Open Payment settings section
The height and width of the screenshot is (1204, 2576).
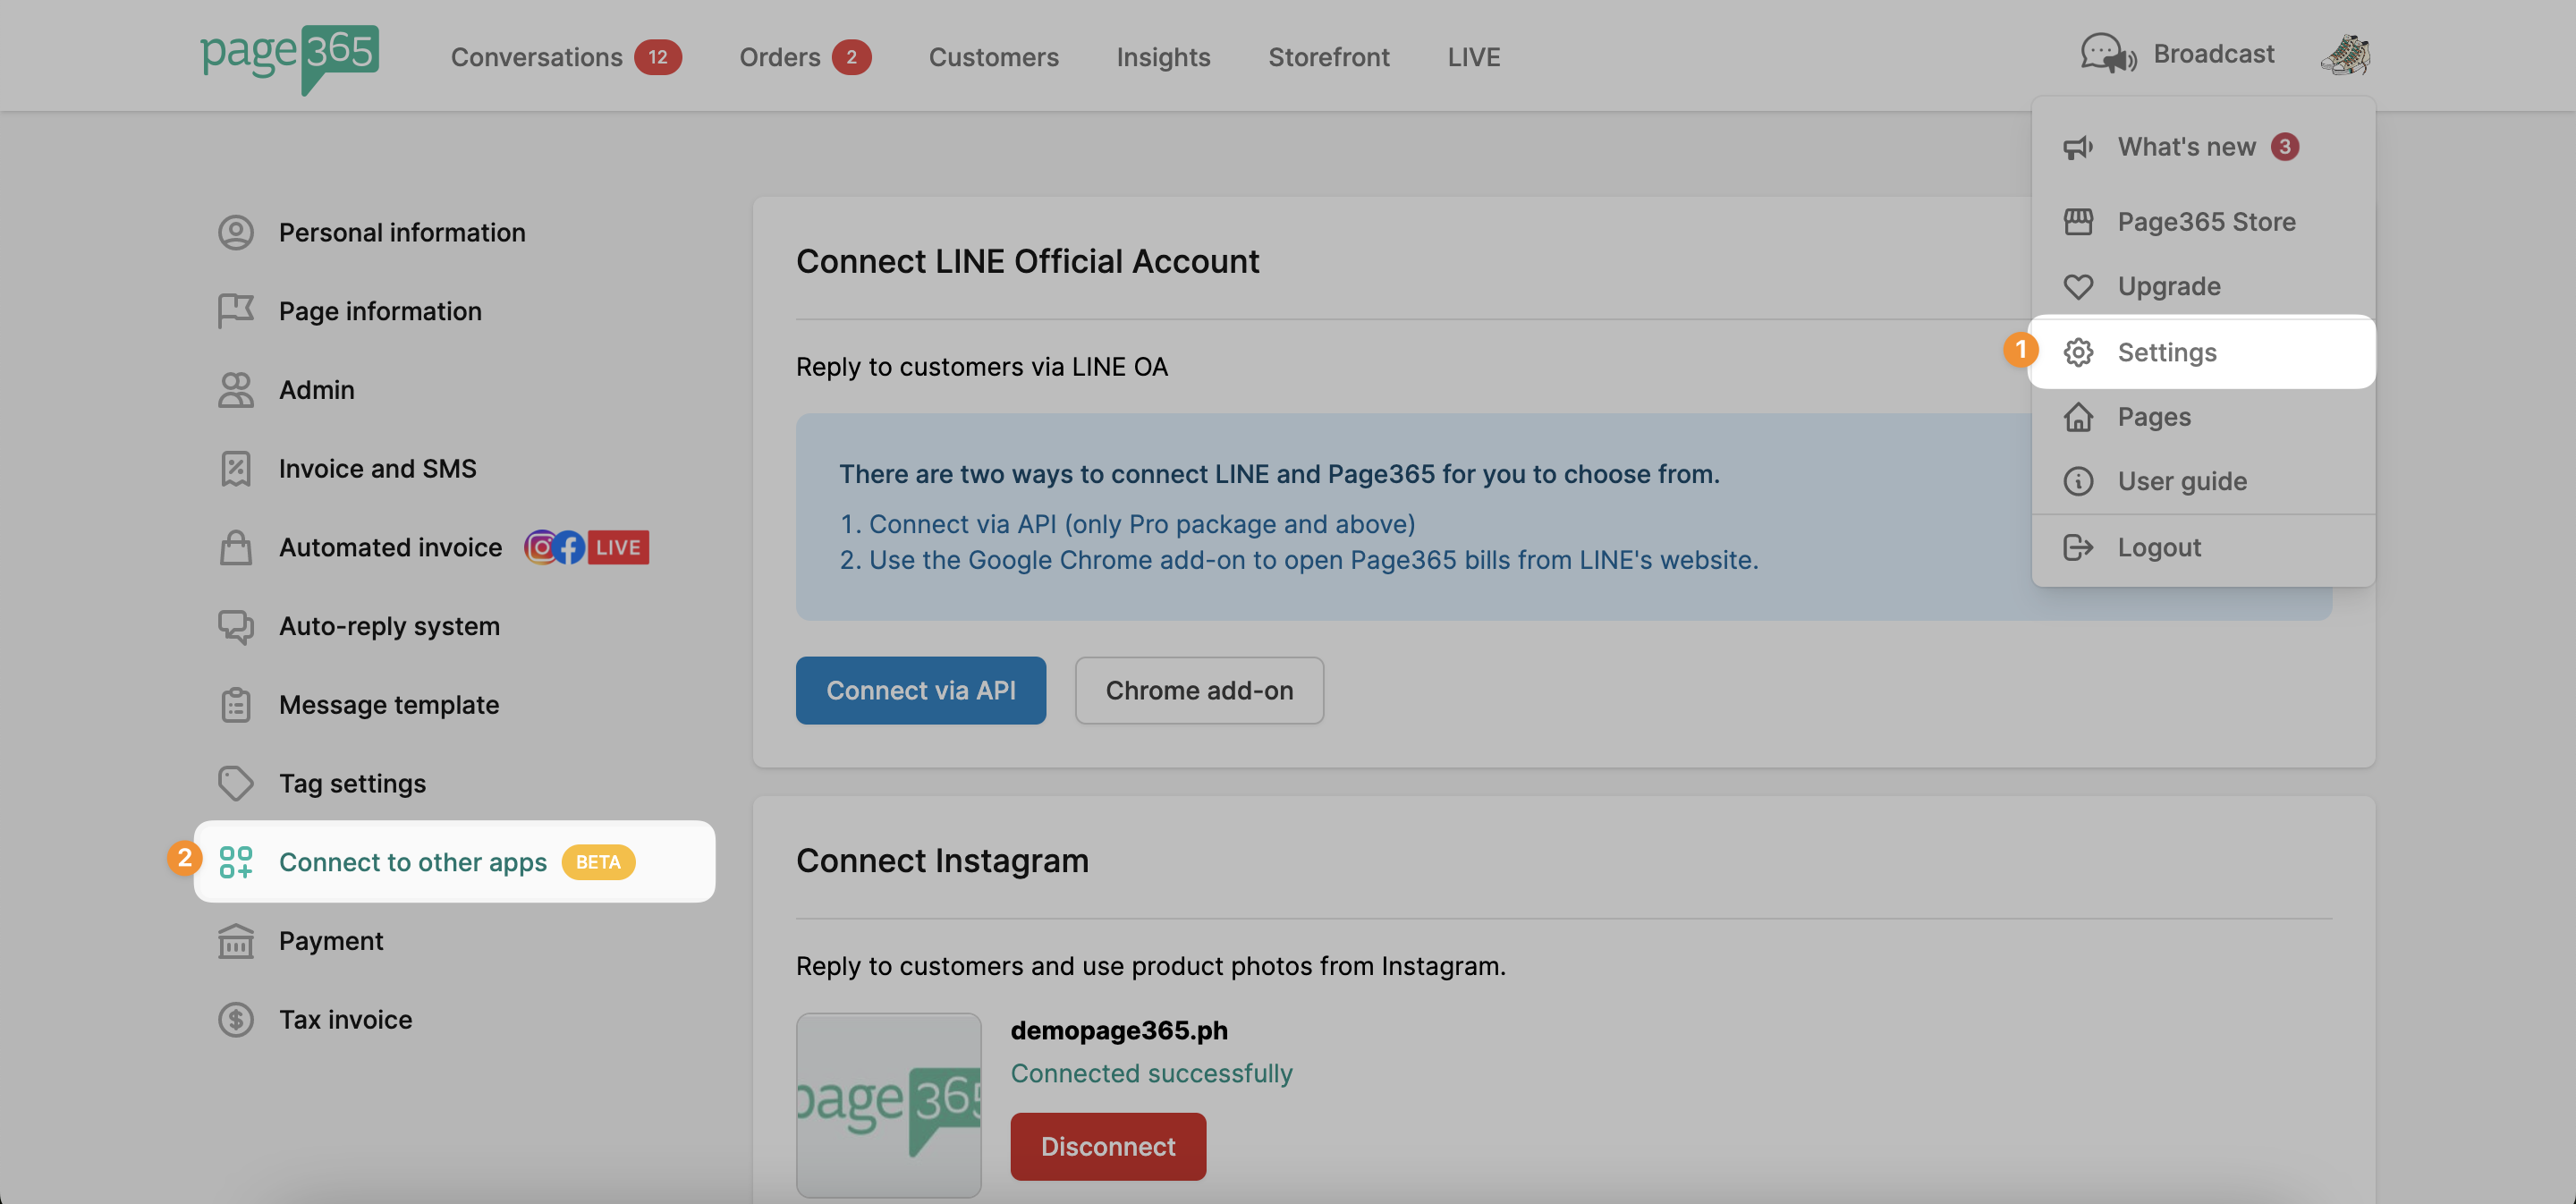(330, 941)
